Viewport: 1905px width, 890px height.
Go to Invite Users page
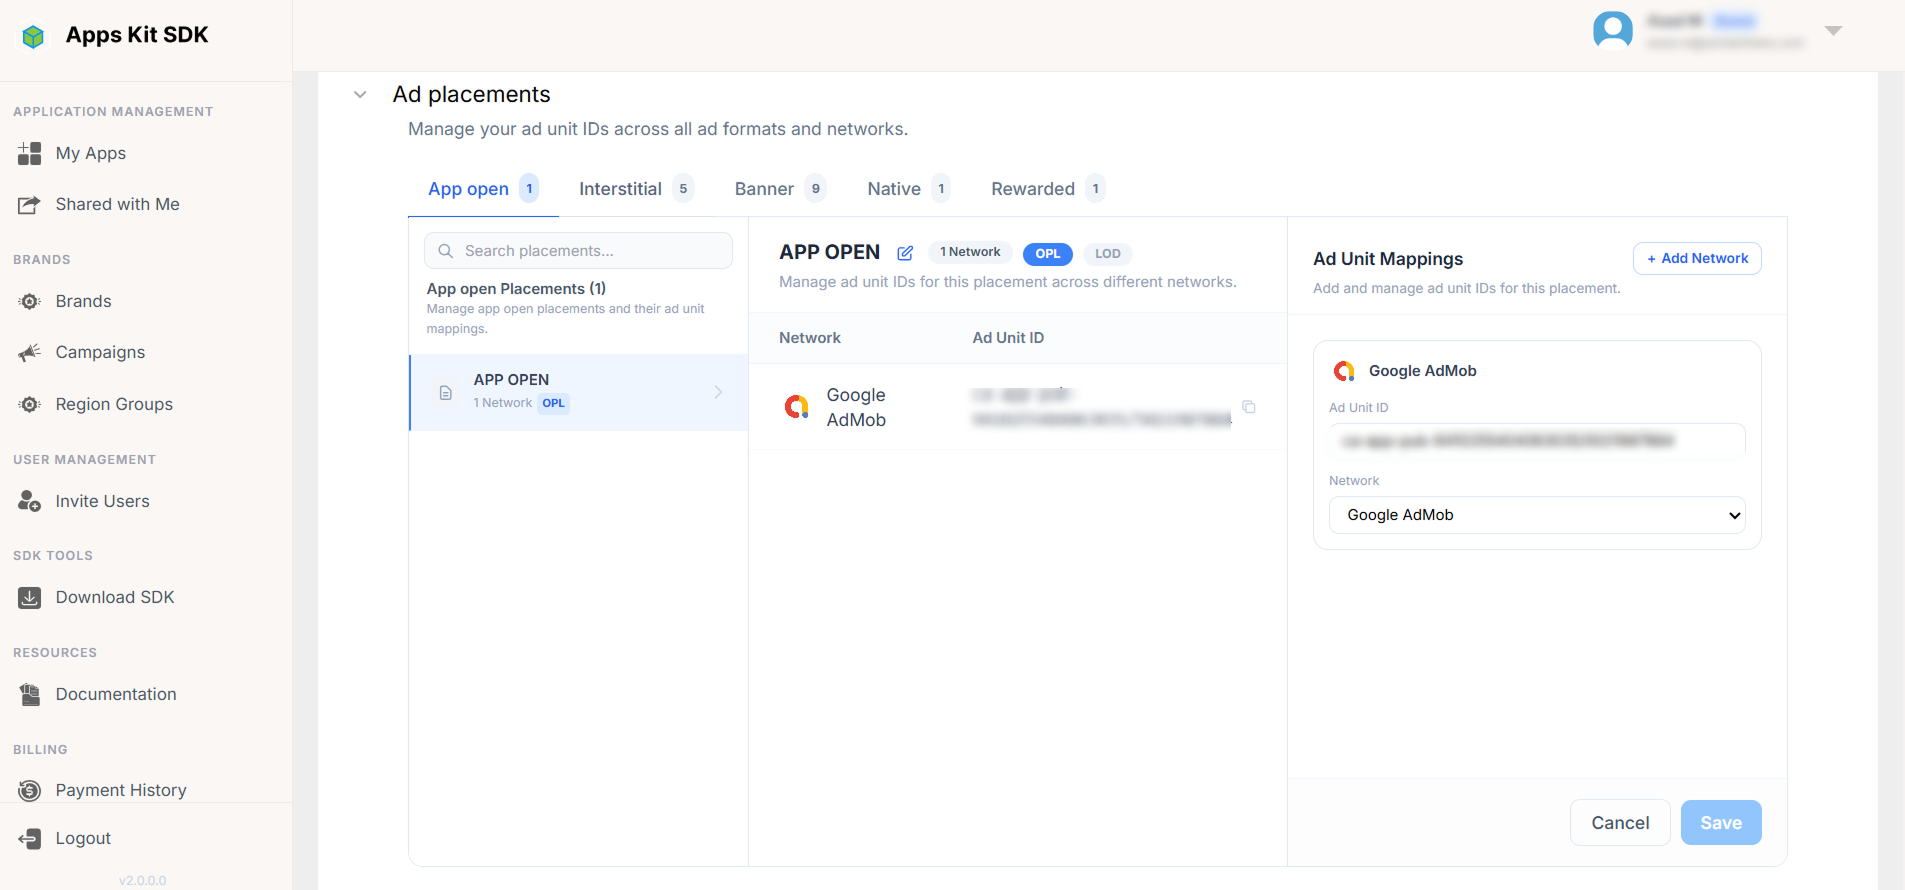pos(103,501)
